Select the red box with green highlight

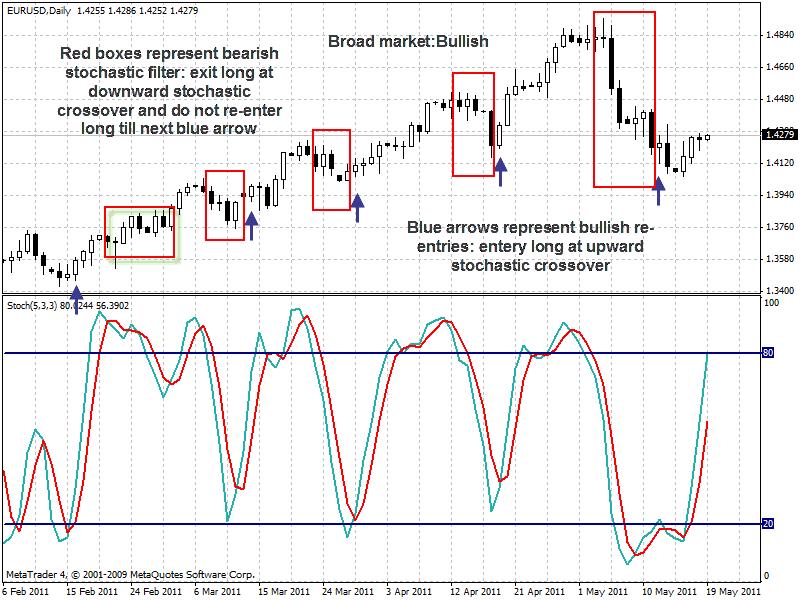click(140, 232)
